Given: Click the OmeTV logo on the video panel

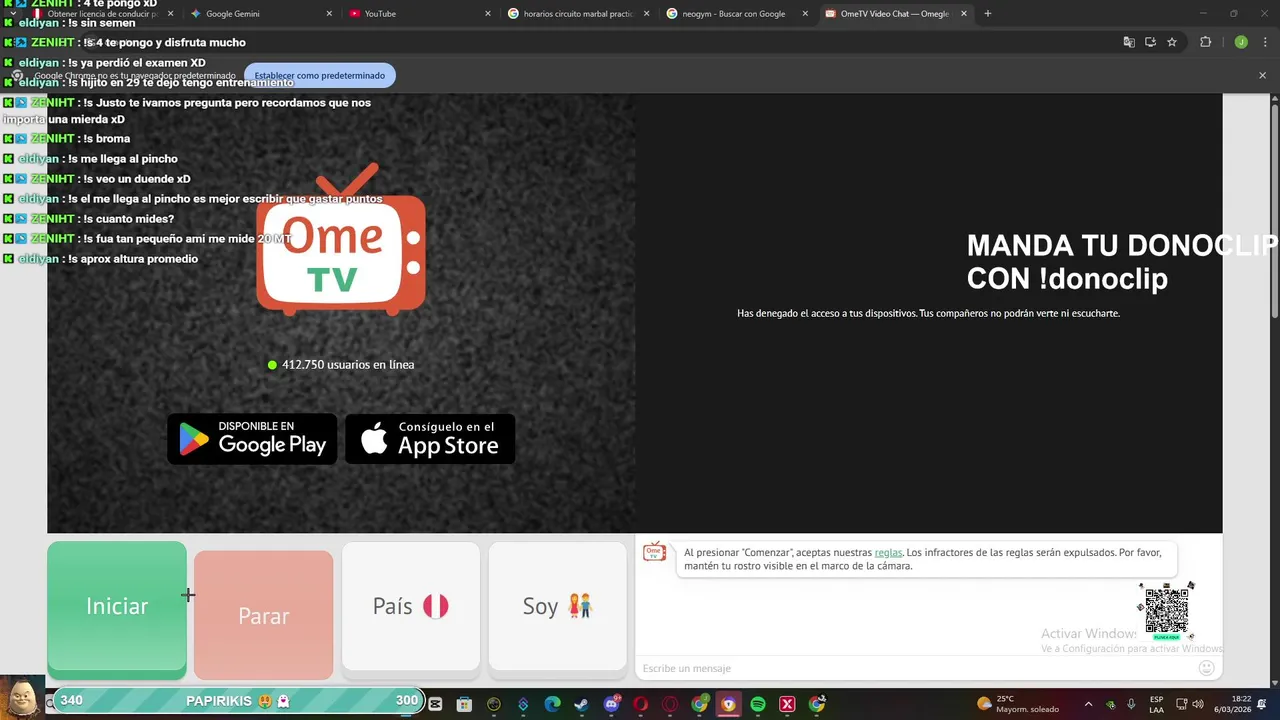Looking at the screenshot, I should pyautogui.click(x=341, y=240).
